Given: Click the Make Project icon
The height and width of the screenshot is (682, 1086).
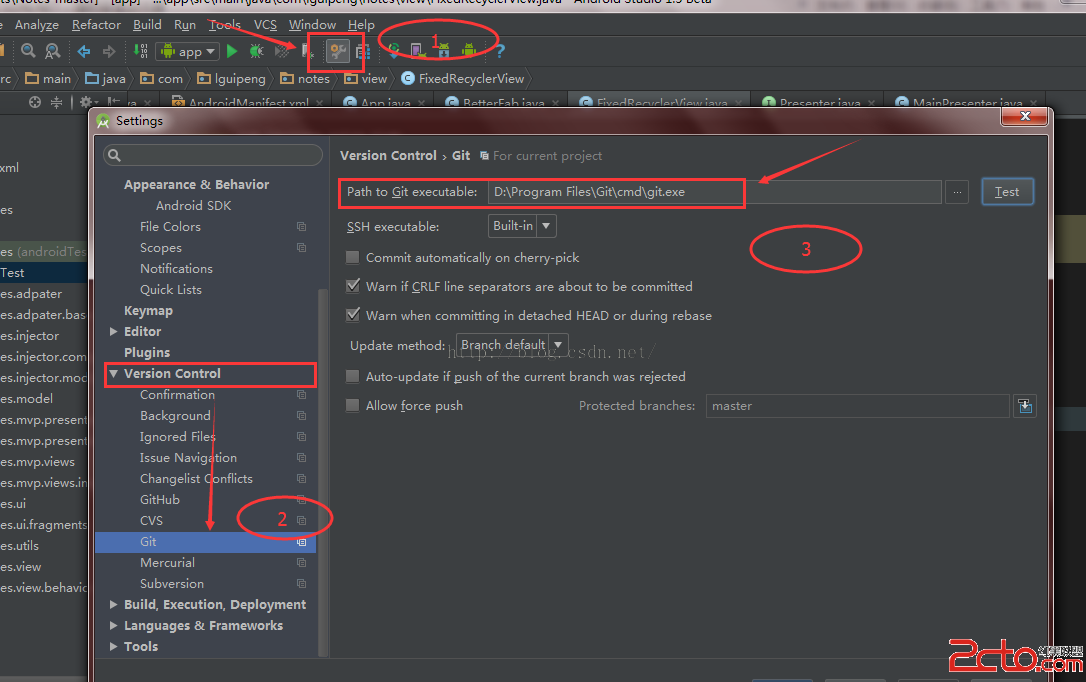Looking at the screenshot, I should (140, 51).
